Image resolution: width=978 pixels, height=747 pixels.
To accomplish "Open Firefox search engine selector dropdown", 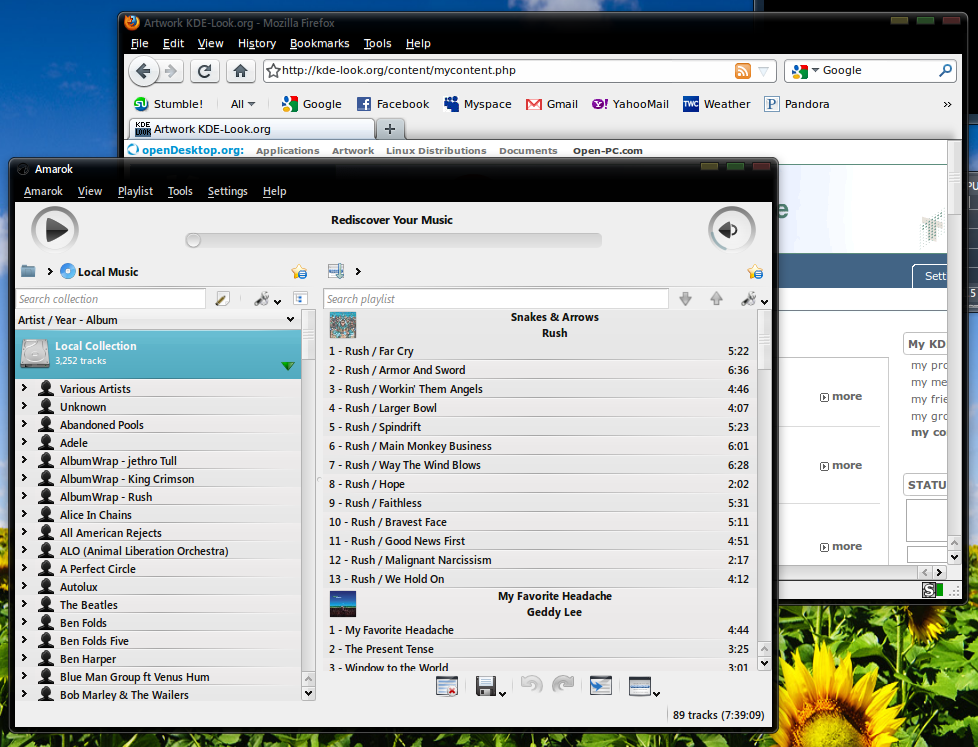I will pyautogui.click(x=805, y=70).
